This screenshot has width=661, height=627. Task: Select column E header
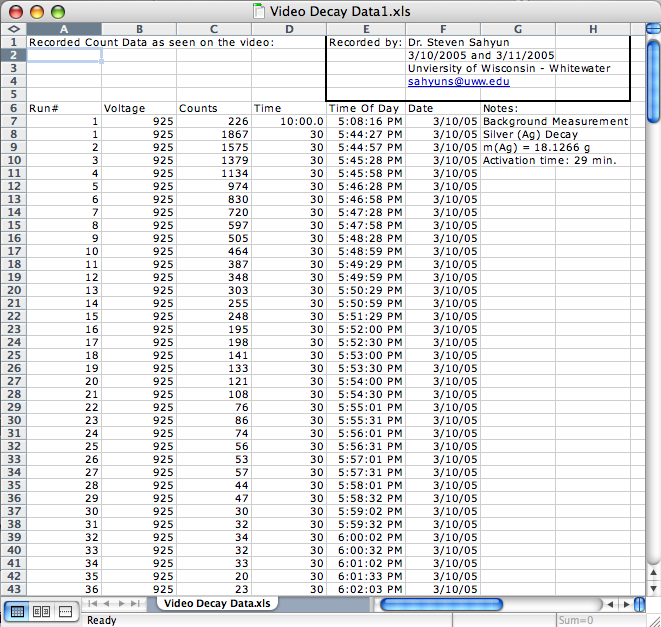pyautogui.click(x=366, y=29)
